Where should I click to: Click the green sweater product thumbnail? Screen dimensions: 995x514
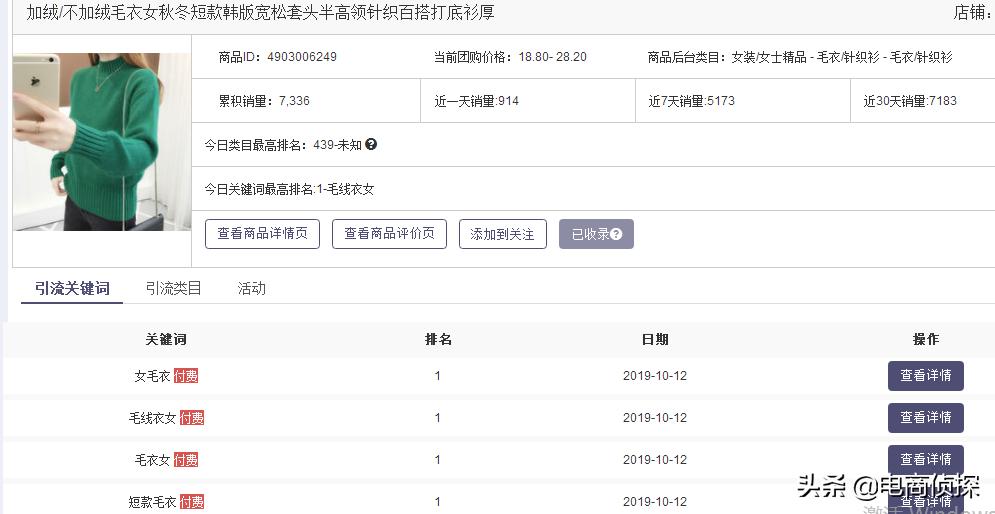tap(101, 142)
